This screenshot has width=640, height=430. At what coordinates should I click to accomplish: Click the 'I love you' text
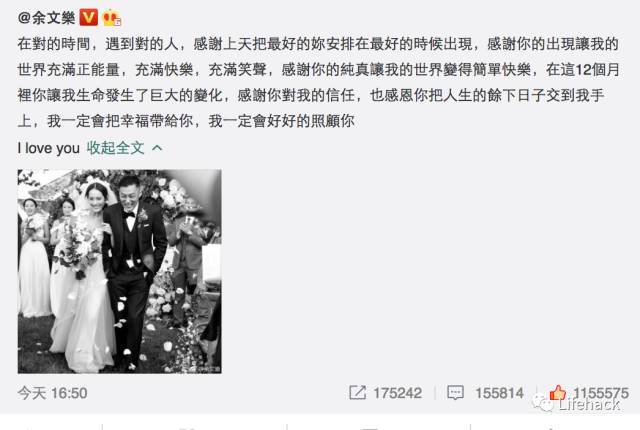[49, 149]
